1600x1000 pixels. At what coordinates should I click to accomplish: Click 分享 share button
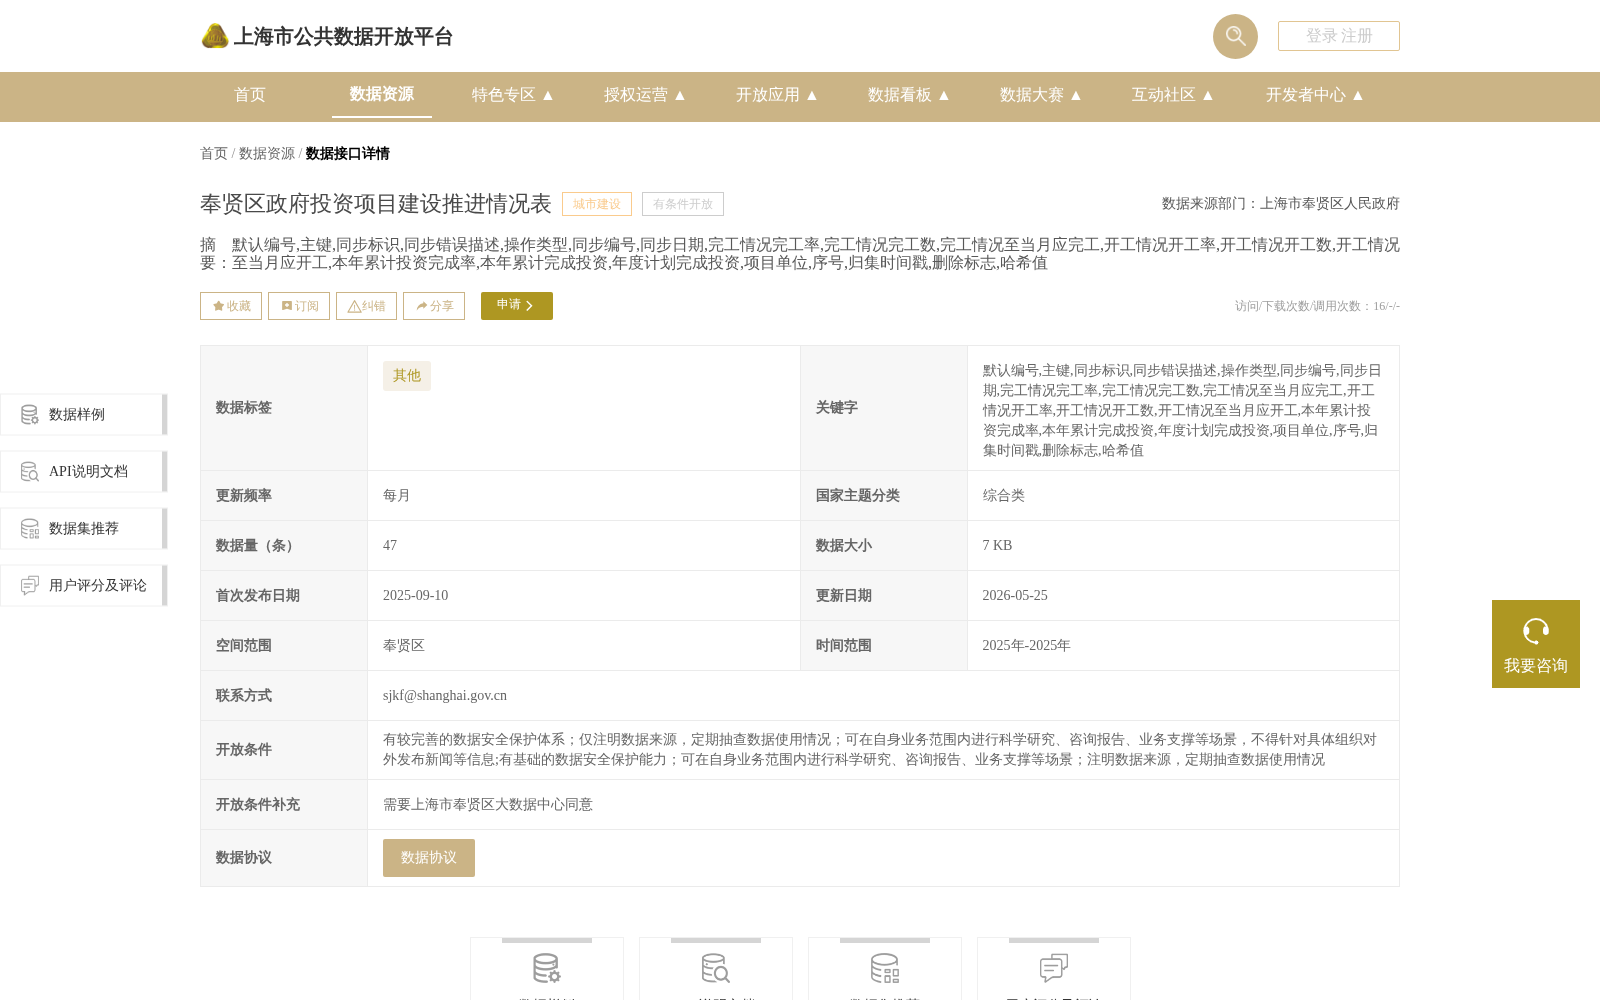point(434,306)
